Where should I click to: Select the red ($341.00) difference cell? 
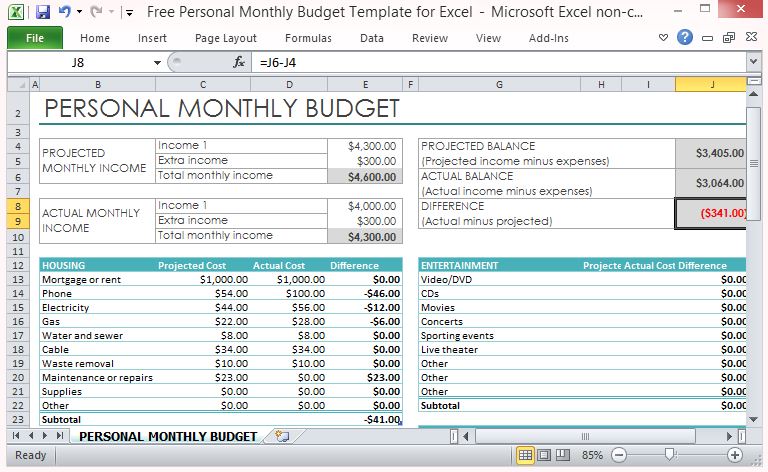711,213
